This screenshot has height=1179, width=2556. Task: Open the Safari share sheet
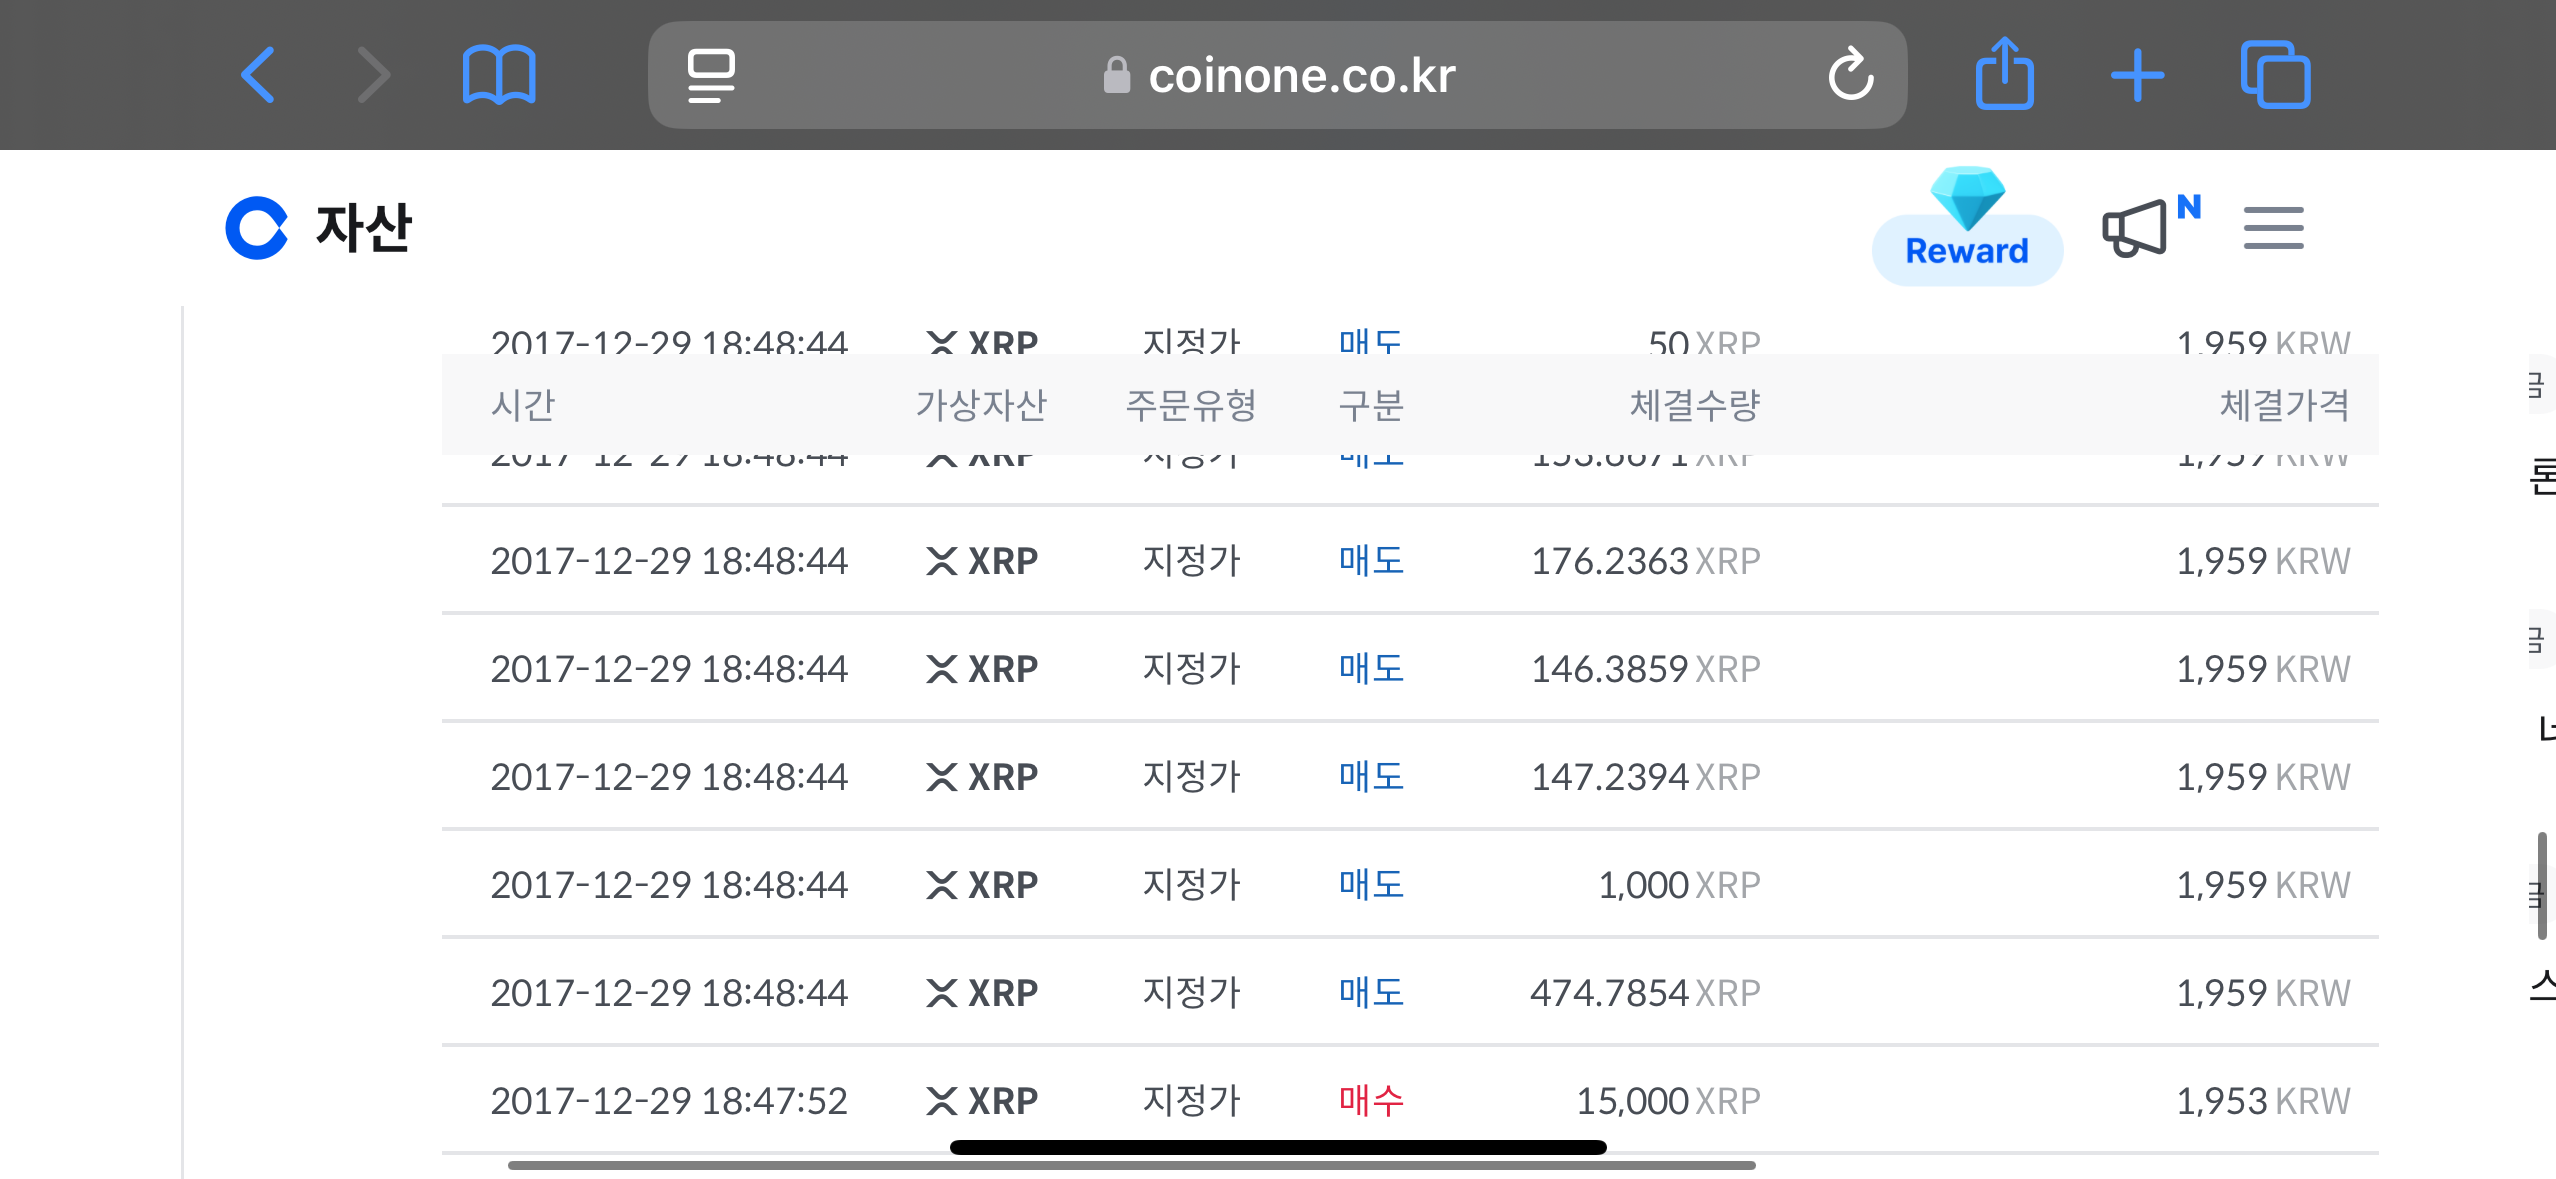(x=2004, y=75)
